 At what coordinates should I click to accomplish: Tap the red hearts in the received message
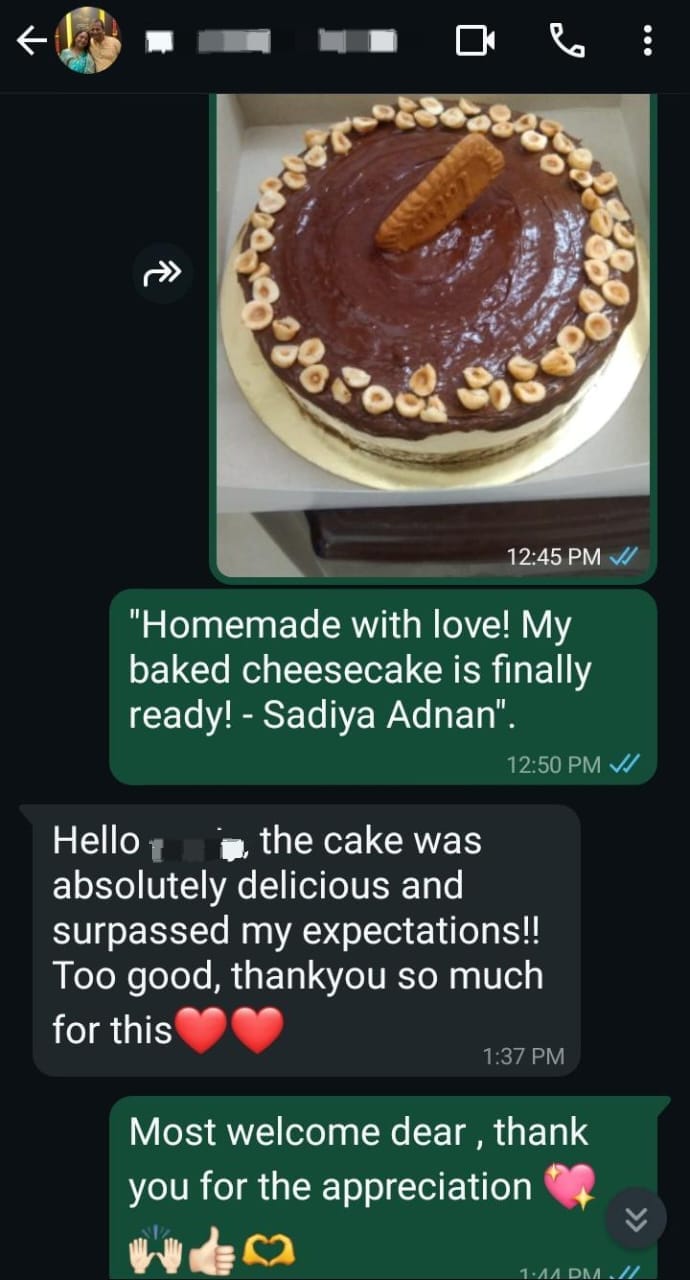tap(229, 1031)
